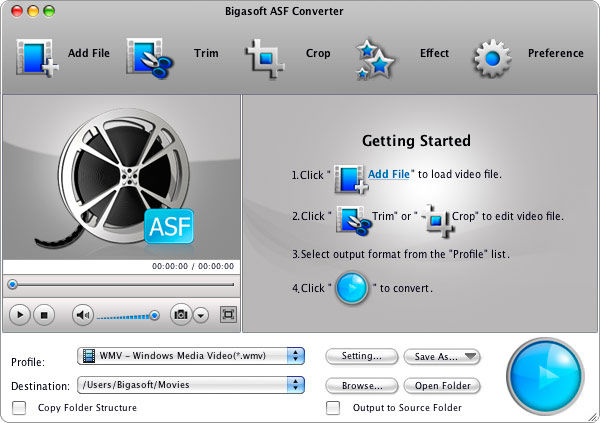Click the Trim icon in step 2

(354, 220)
